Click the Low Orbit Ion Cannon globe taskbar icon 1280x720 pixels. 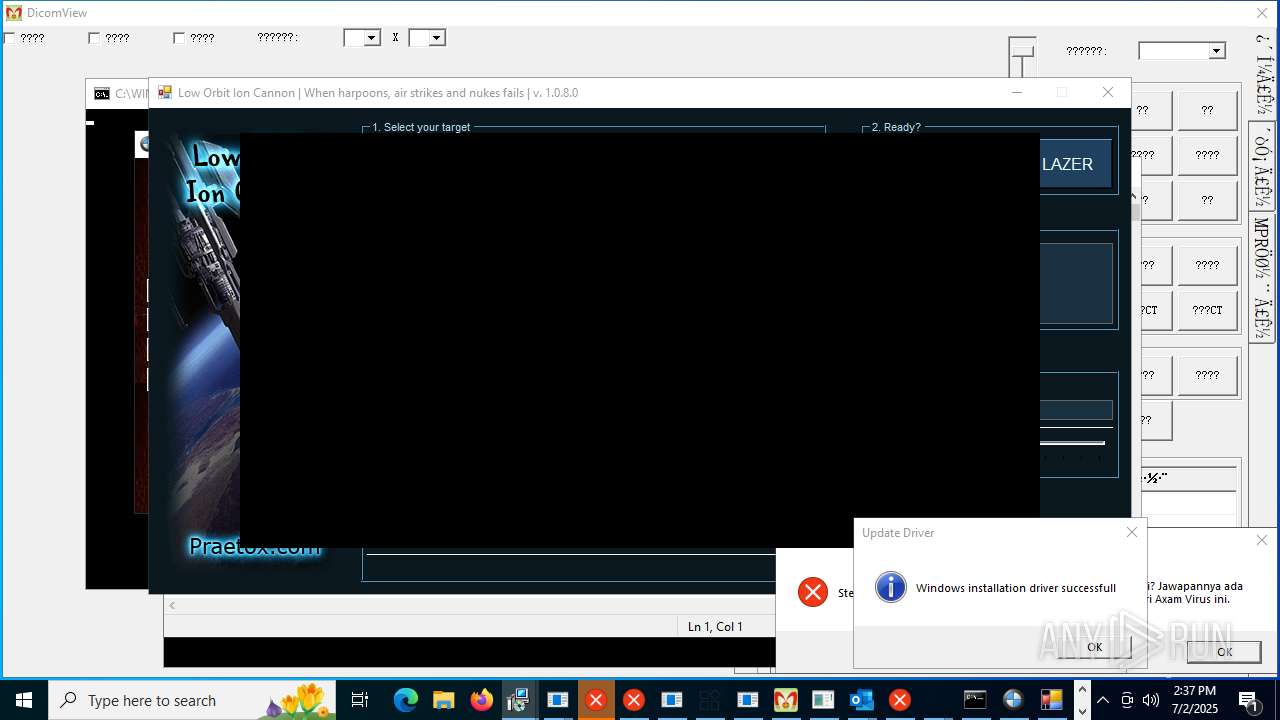coord(1013,700)
